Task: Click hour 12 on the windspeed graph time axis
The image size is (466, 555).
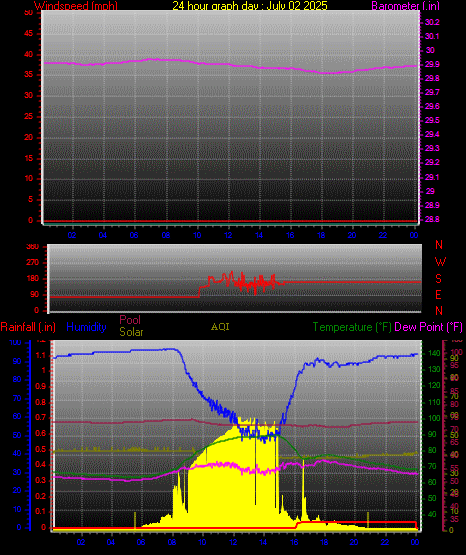Action: point(228,235)
